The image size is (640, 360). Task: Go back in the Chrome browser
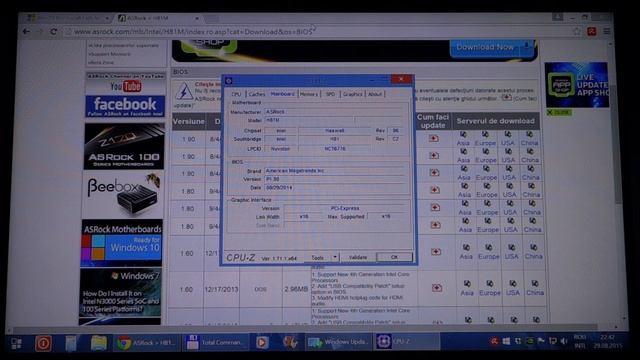pyautogui.click(x=27, y=31)
